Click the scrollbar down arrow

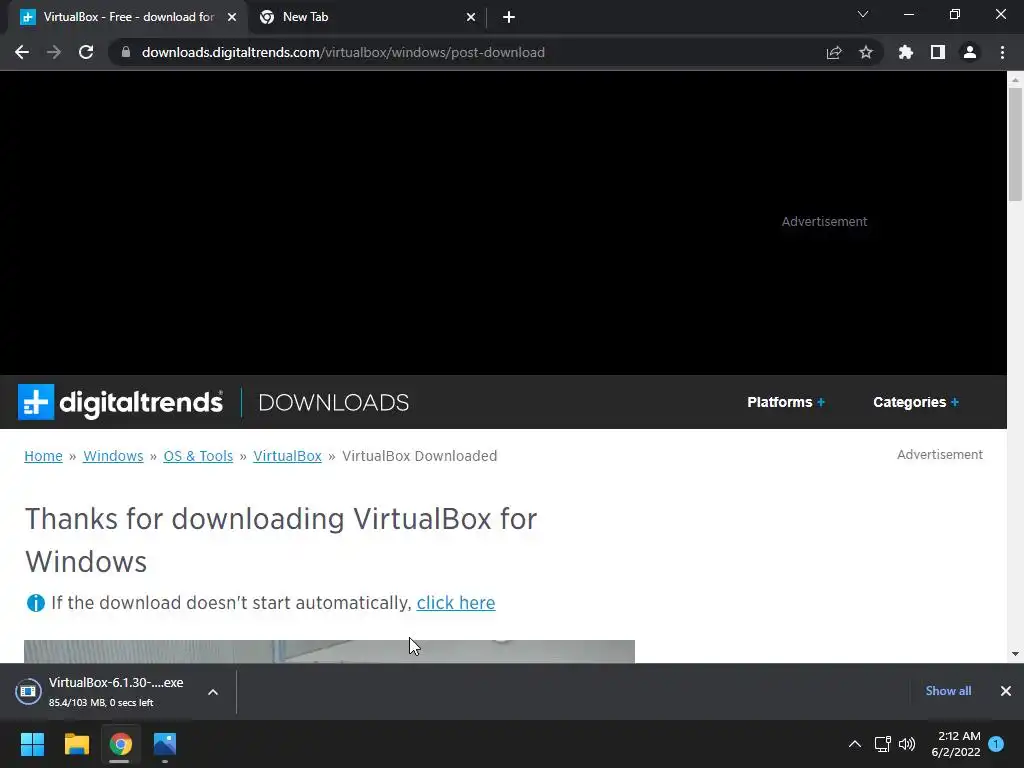click(1015, 653)
